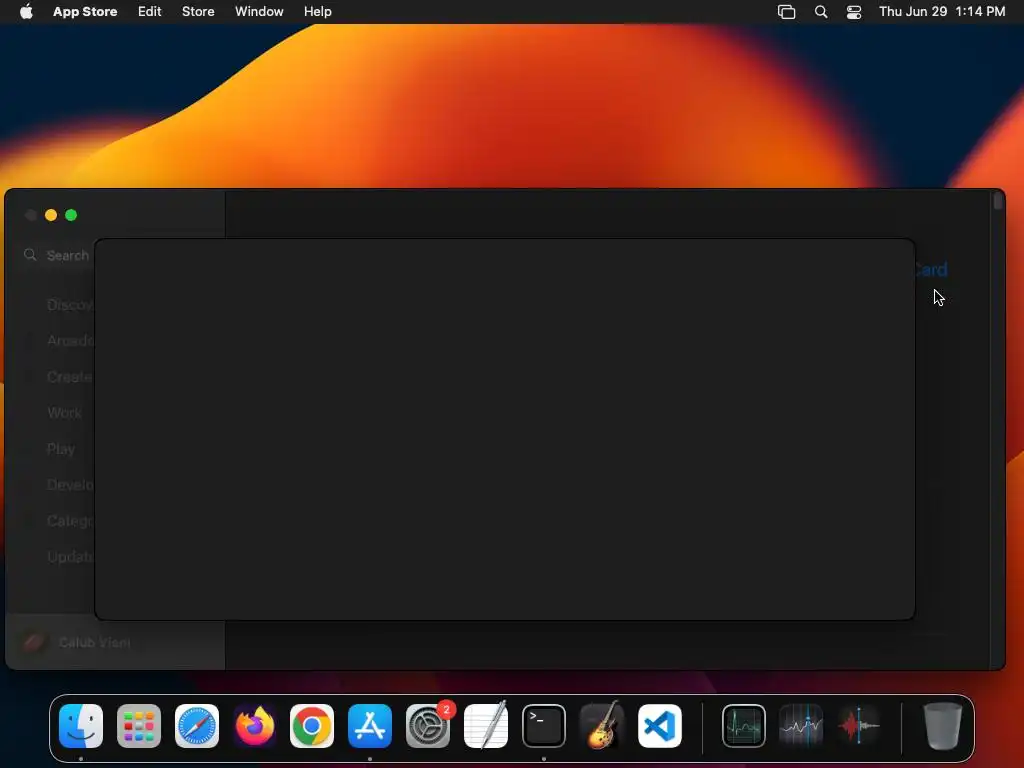Launch Safari from the dock

point(197,726)
